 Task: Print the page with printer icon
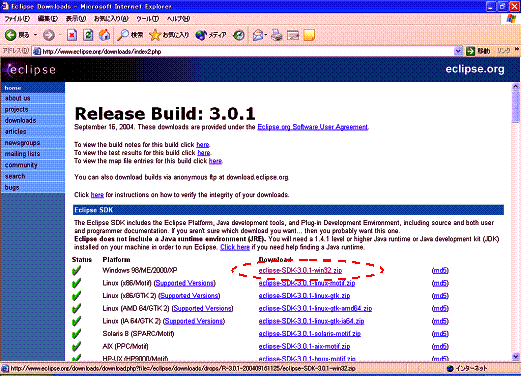point(277,35)
